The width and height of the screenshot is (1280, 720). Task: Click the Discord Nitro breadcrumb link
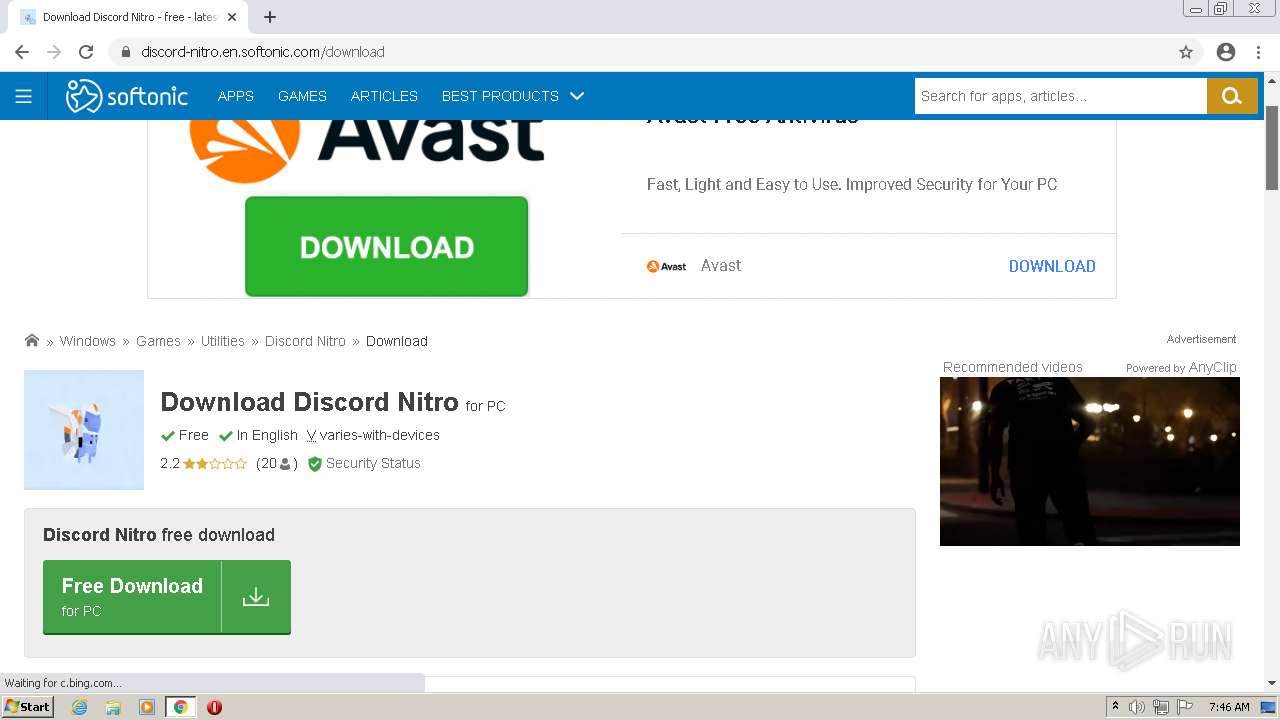coord(305,341)
